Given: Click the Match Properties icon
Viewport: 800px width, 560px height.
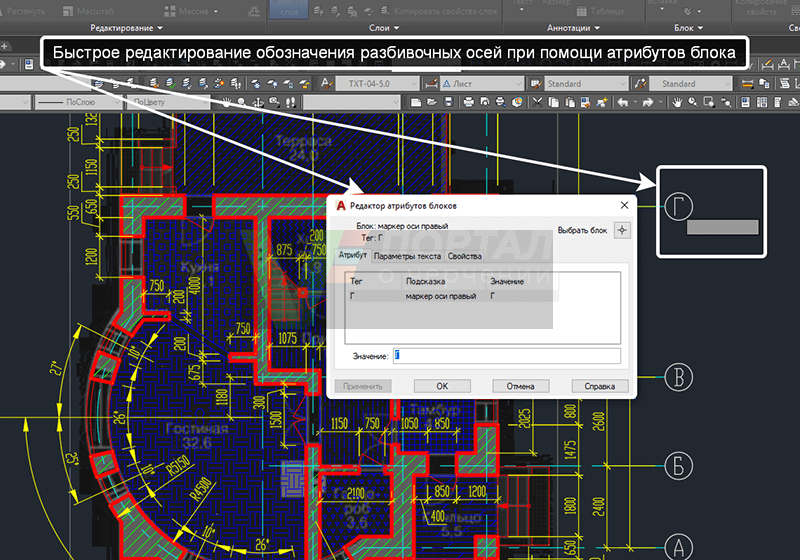Looking at the screenshot, I should [586, 103].
